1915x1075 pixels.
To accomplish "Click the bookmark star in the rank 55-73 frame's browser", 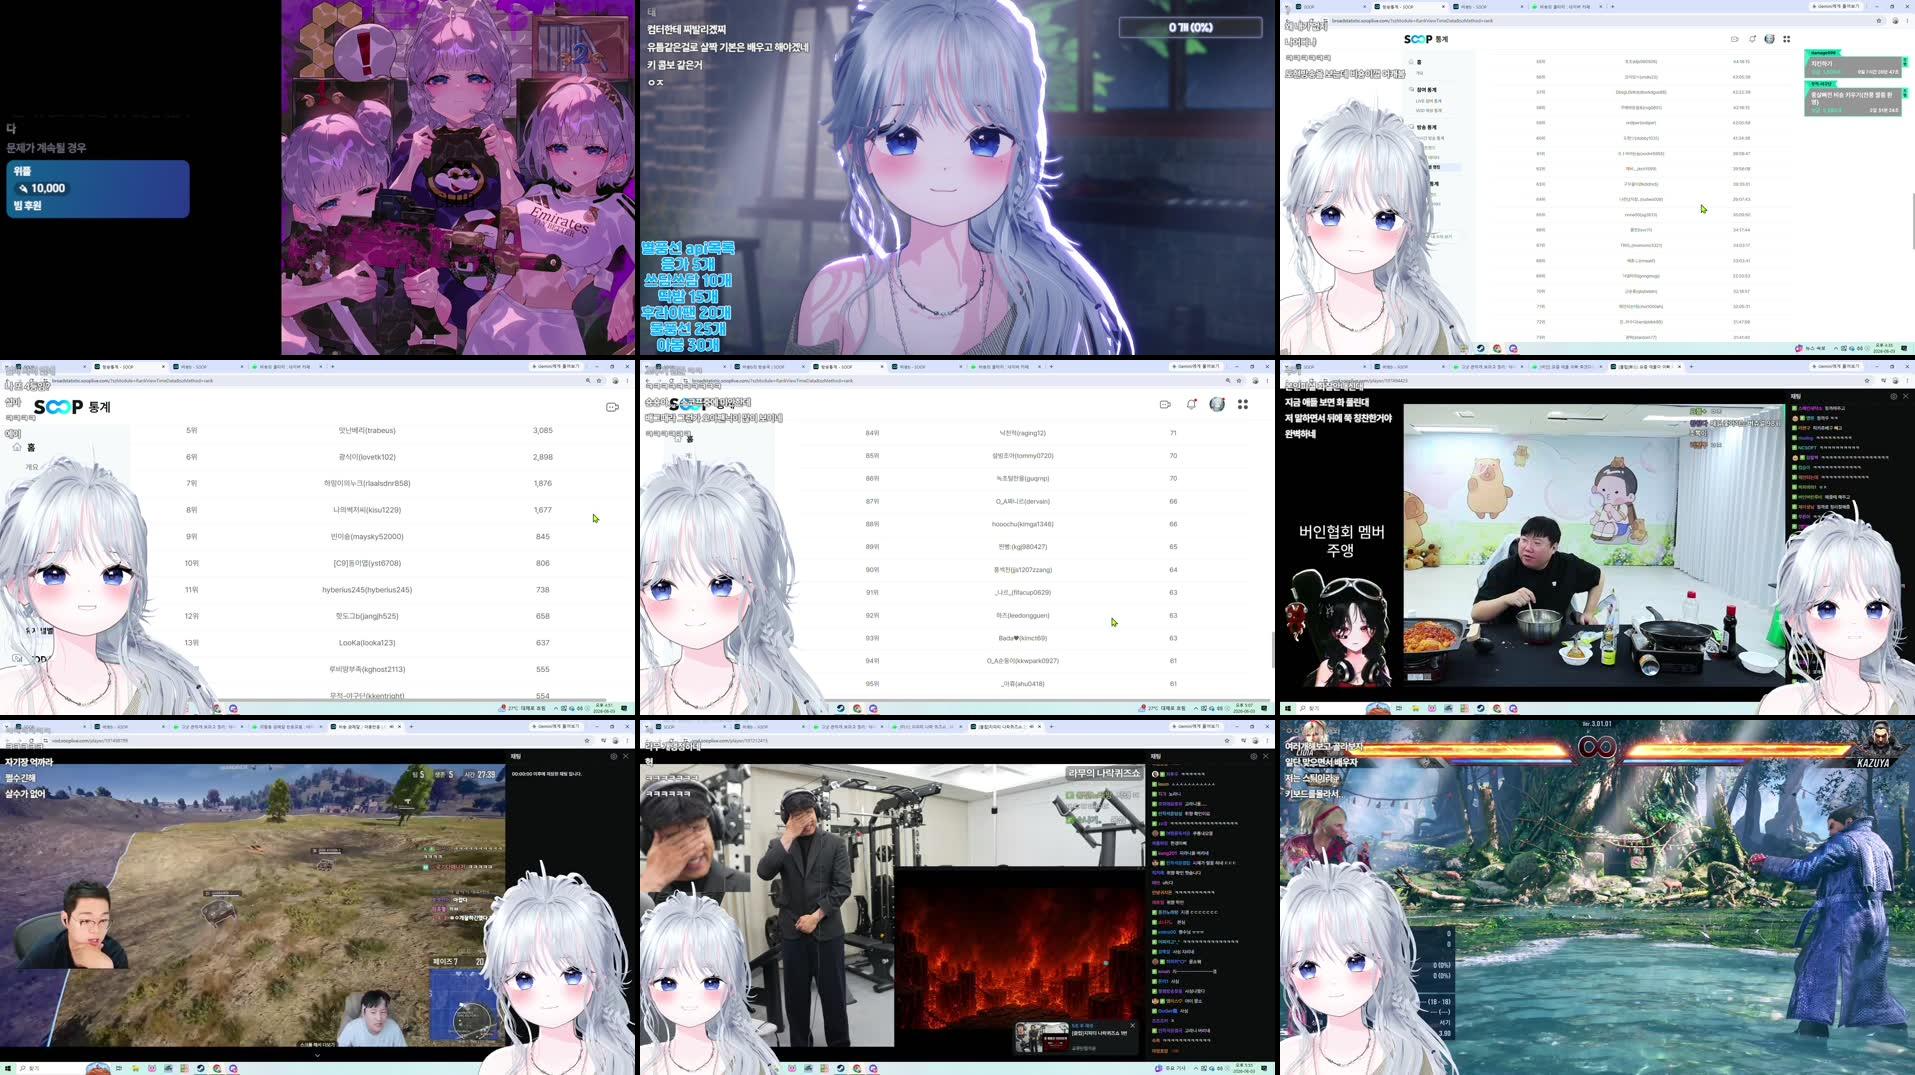I will (x=1879, y=20).
